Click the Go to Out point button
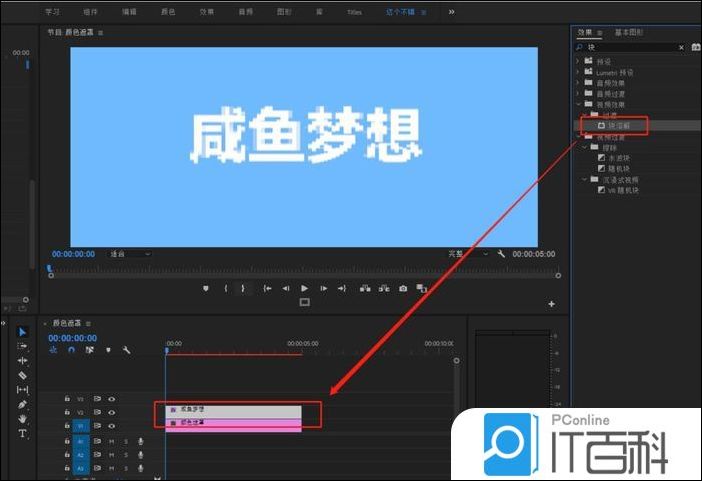Viewport: 702px width, 481px height. 342,288
